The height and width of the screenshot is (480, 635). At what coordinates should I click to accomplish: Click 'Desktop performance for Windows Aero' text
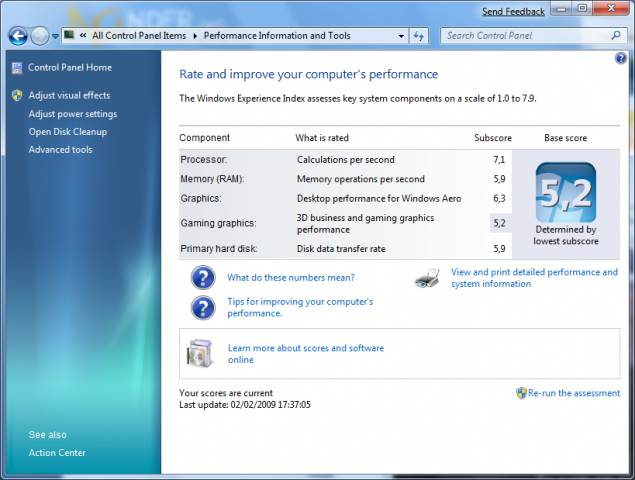click(x=379, y=198)
